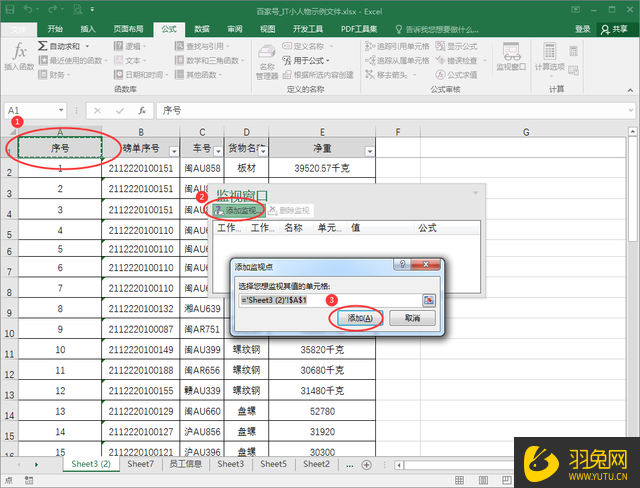Screen dimensions: 640x488
Task: Click the 取消 Cancel button in the dialog
Action: (412, 318)
